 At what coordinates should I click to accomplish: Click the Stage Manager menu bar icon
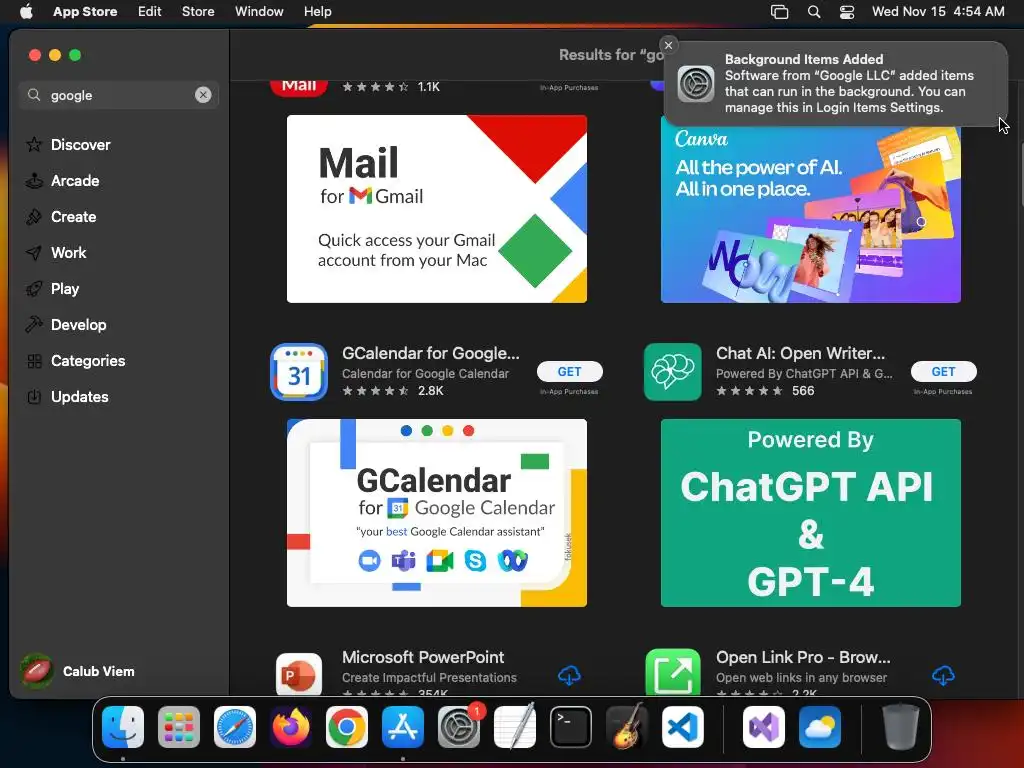coord(780,12)
